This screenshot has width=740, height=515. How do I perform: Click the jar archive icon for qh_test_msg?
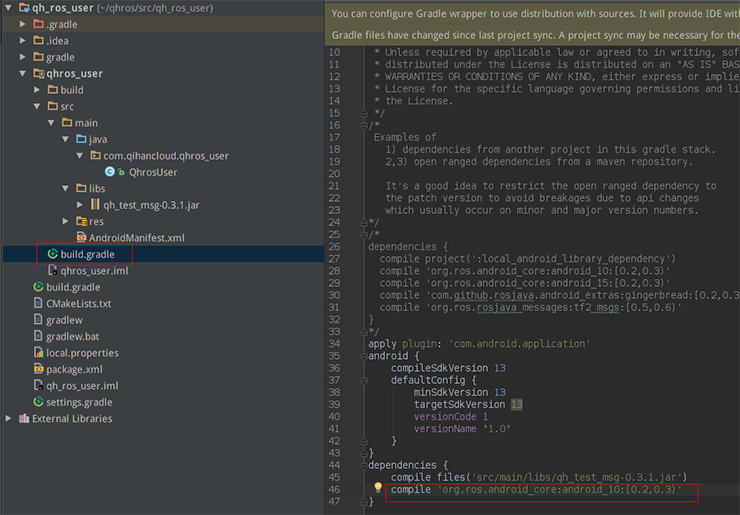click(95, 204)
